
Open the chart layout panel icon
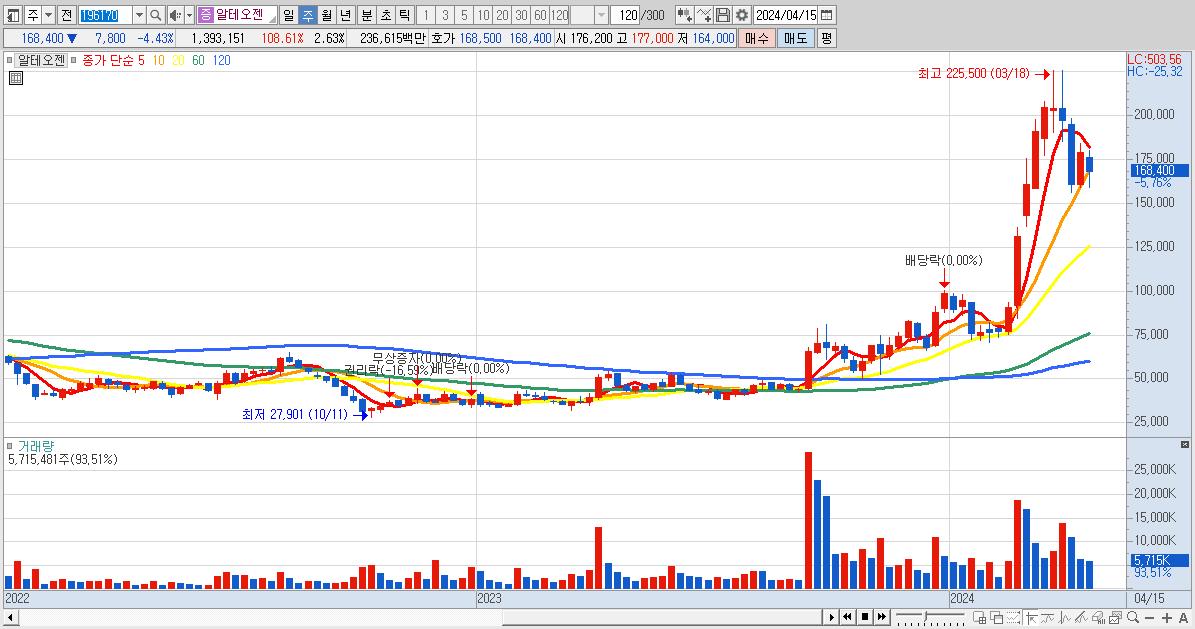[13, 14]
